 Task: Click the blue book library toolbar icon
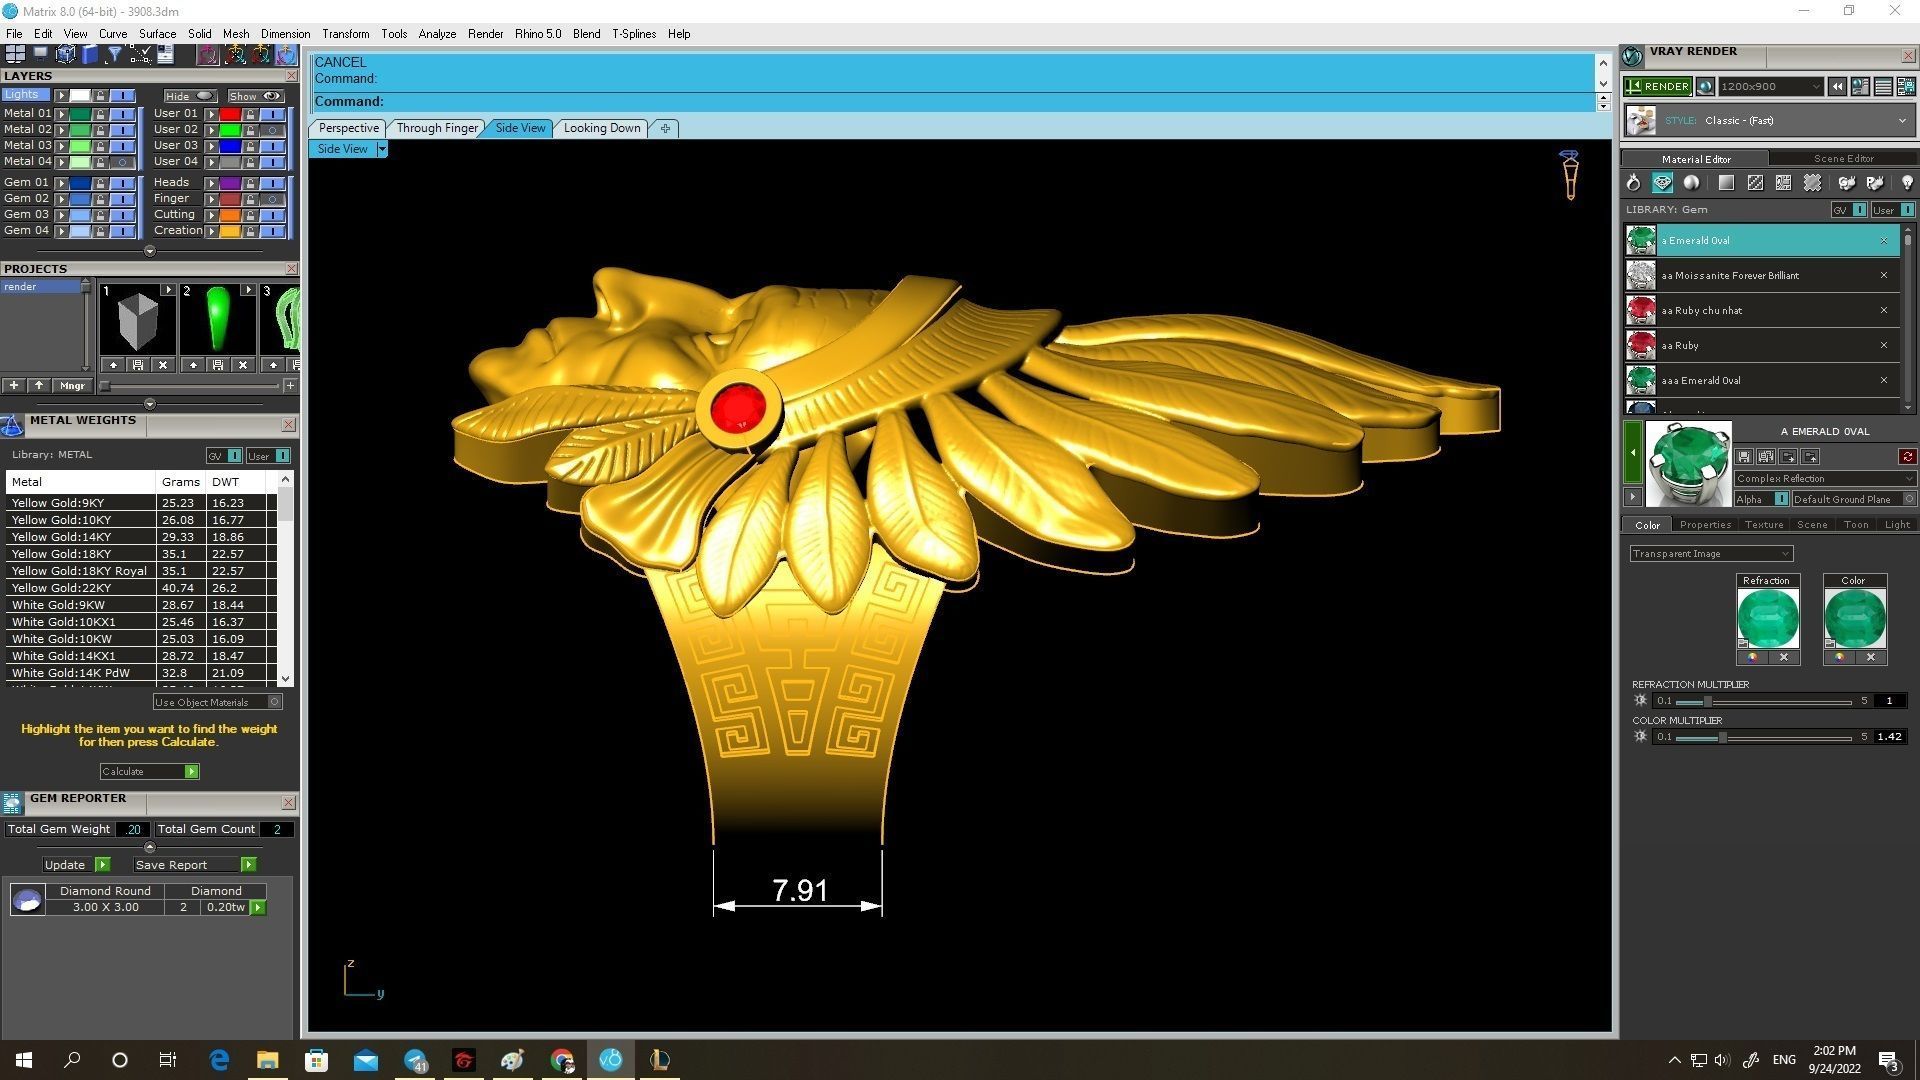(90, 54)
